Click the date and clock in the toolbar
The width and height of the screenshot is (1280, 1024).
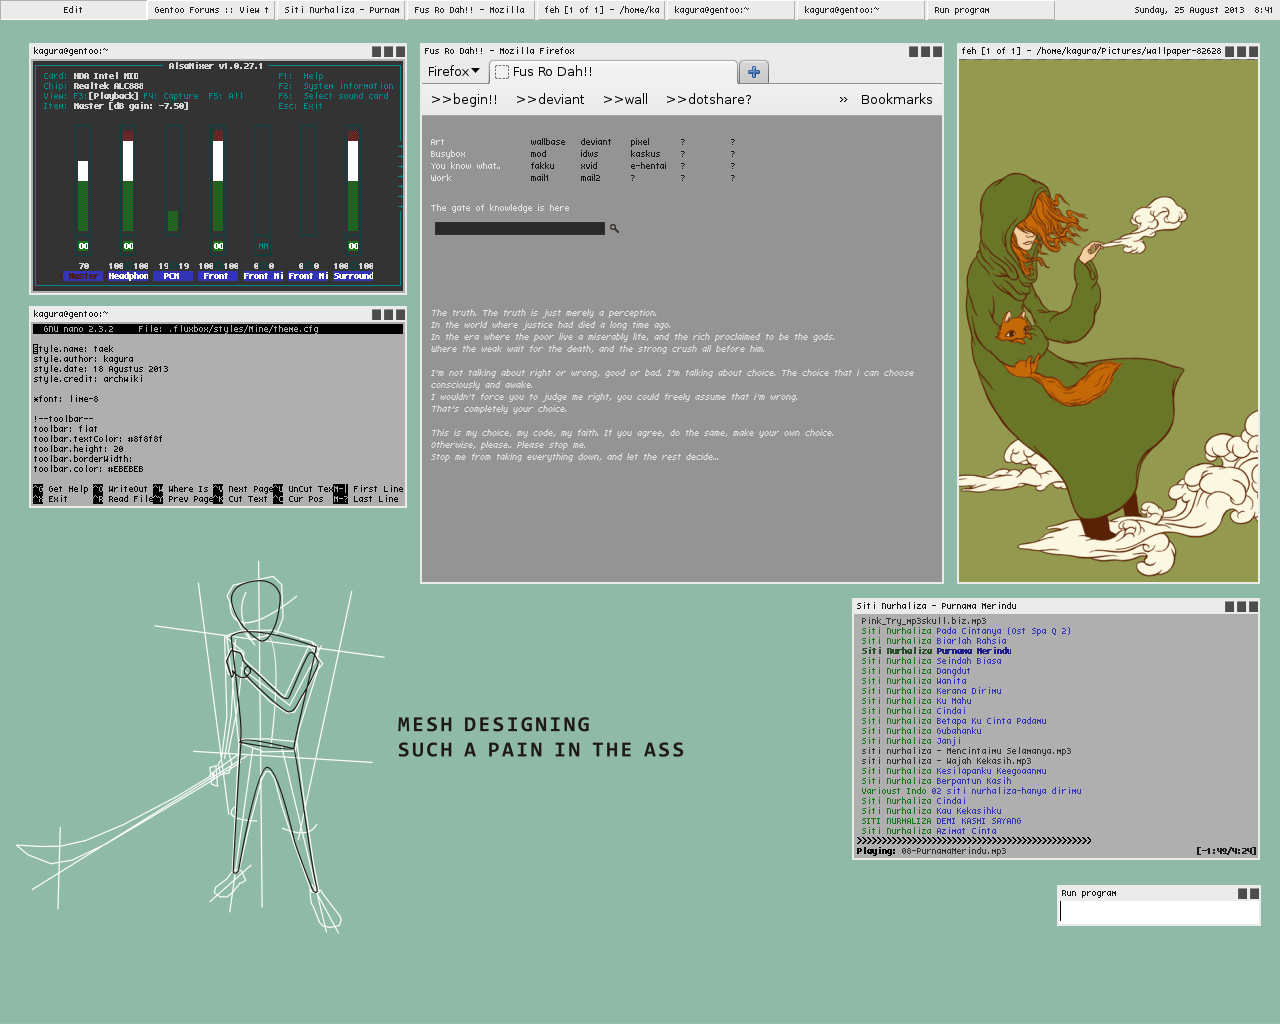pos(1203,10)
